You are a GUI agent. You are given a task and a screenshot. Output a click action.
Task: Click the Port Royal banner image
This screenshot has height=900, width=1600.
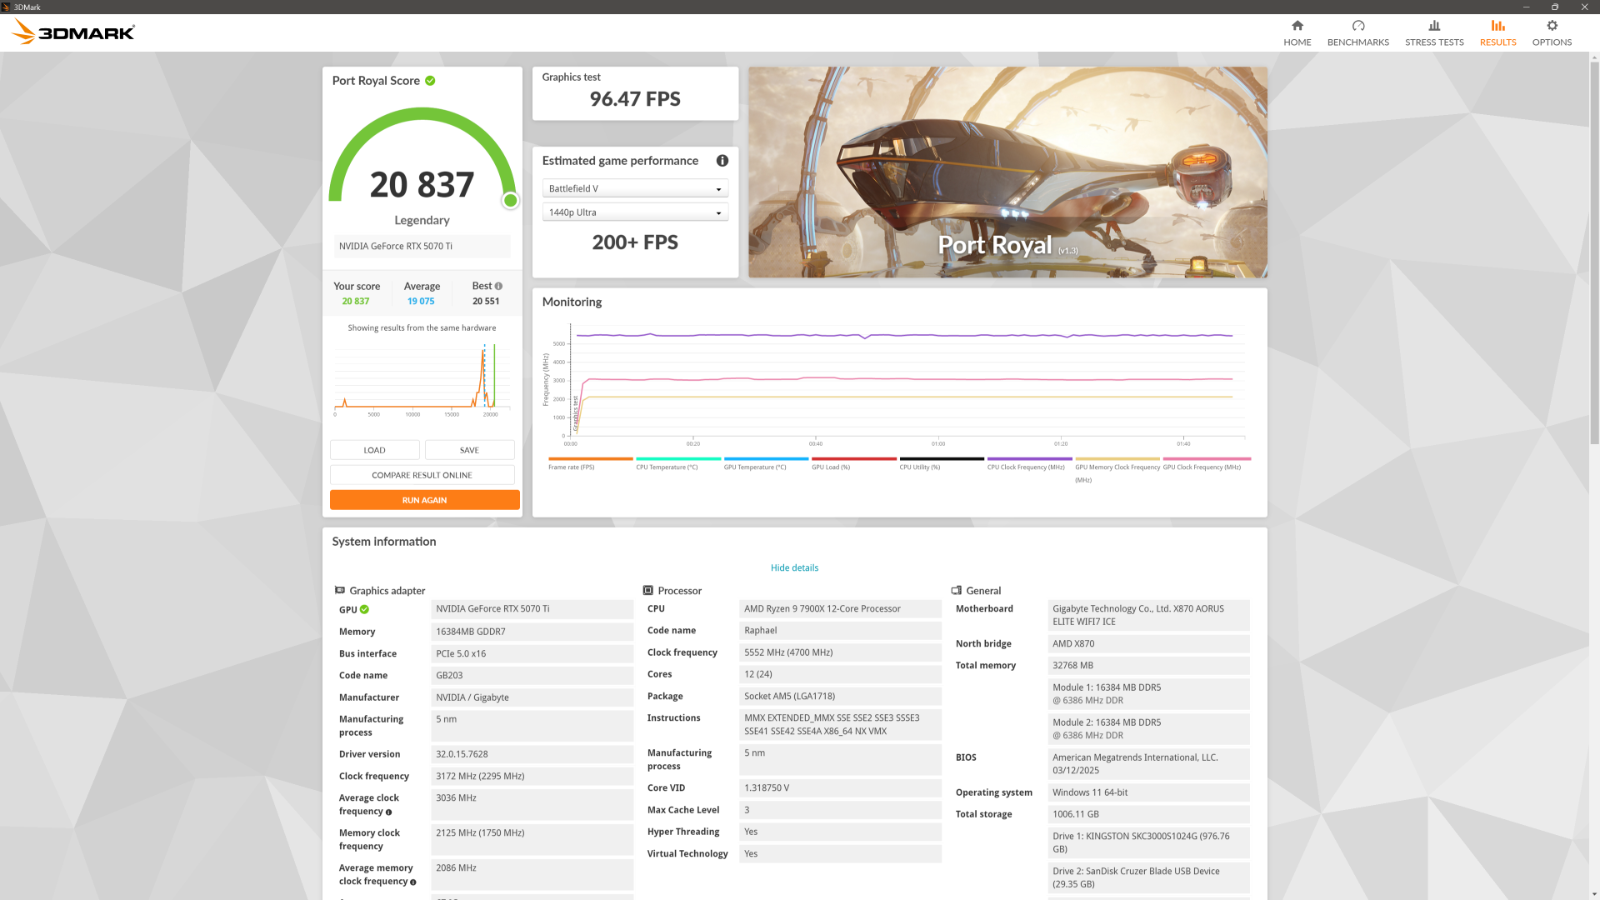1008,172
